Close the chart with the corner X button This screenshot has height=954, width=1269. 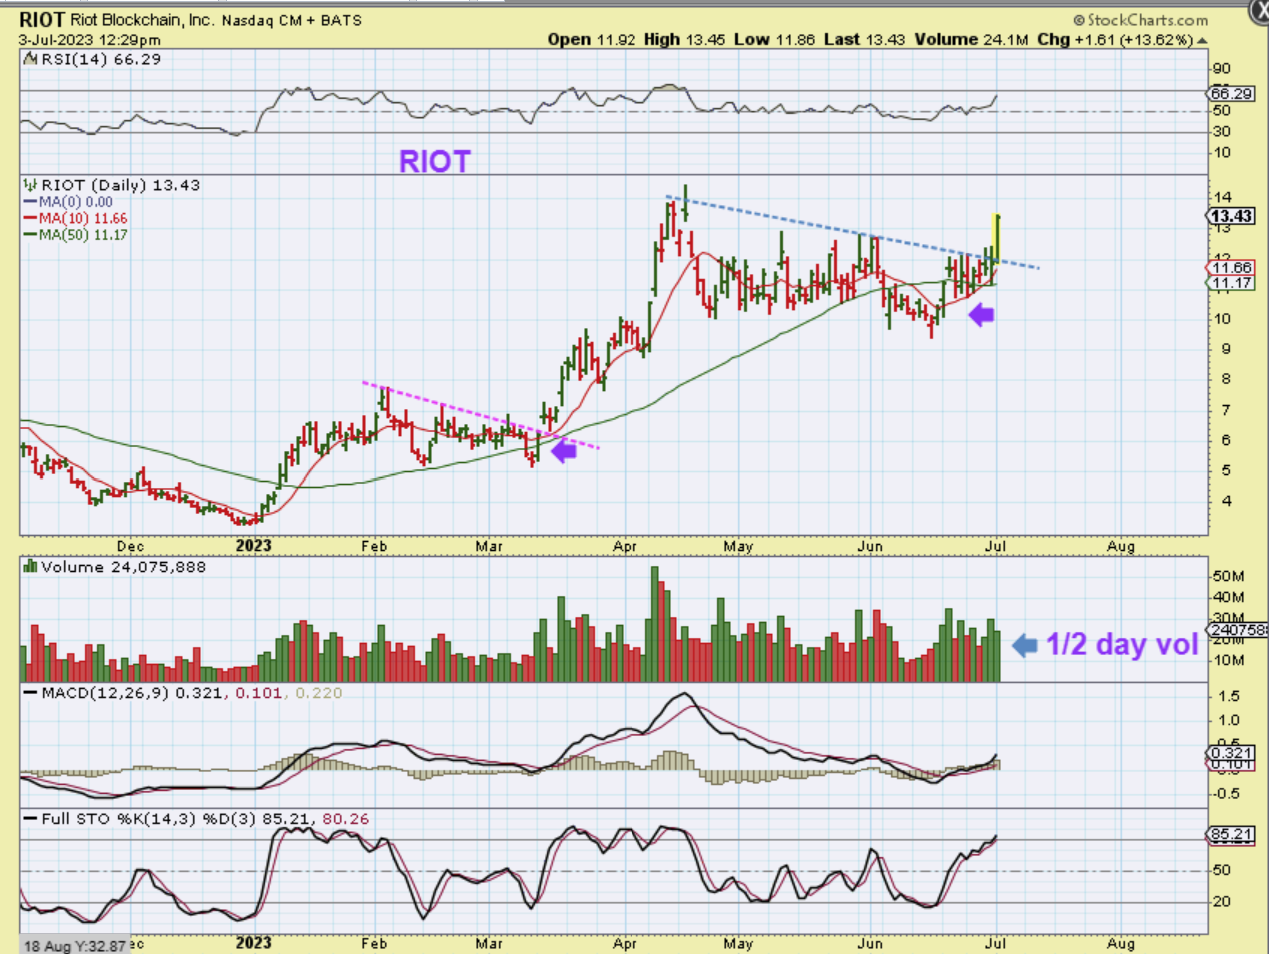[1260, 10]
